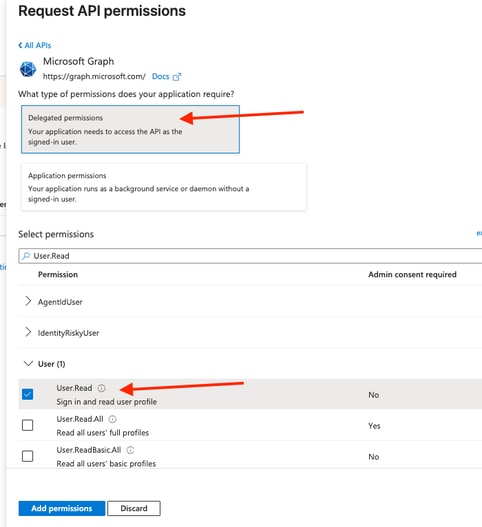Viewport: 482px width, 527px height.
Task: Click the Admin consent required column header
Action: (x=412, y=275)
